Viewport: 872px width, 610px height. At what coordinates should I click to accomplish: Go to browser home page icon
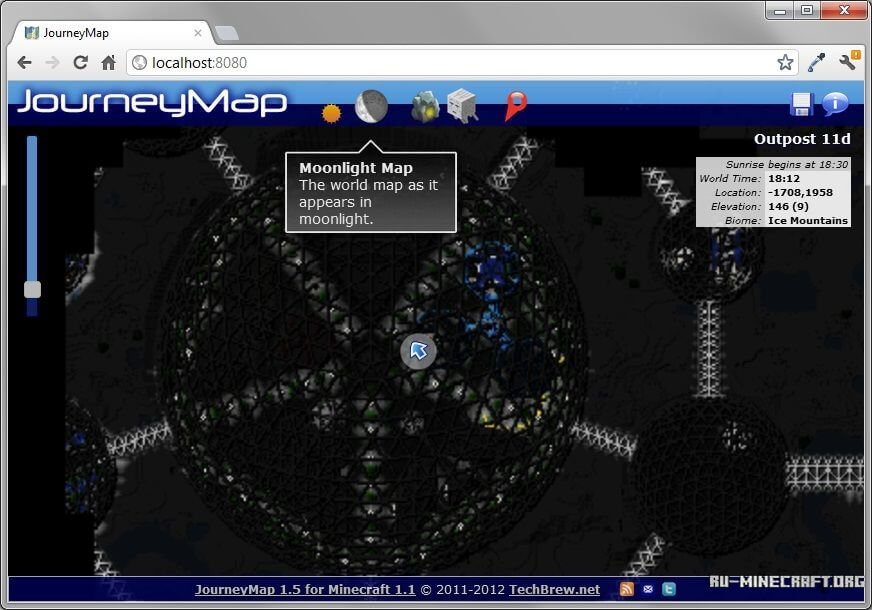coord(108,62)
